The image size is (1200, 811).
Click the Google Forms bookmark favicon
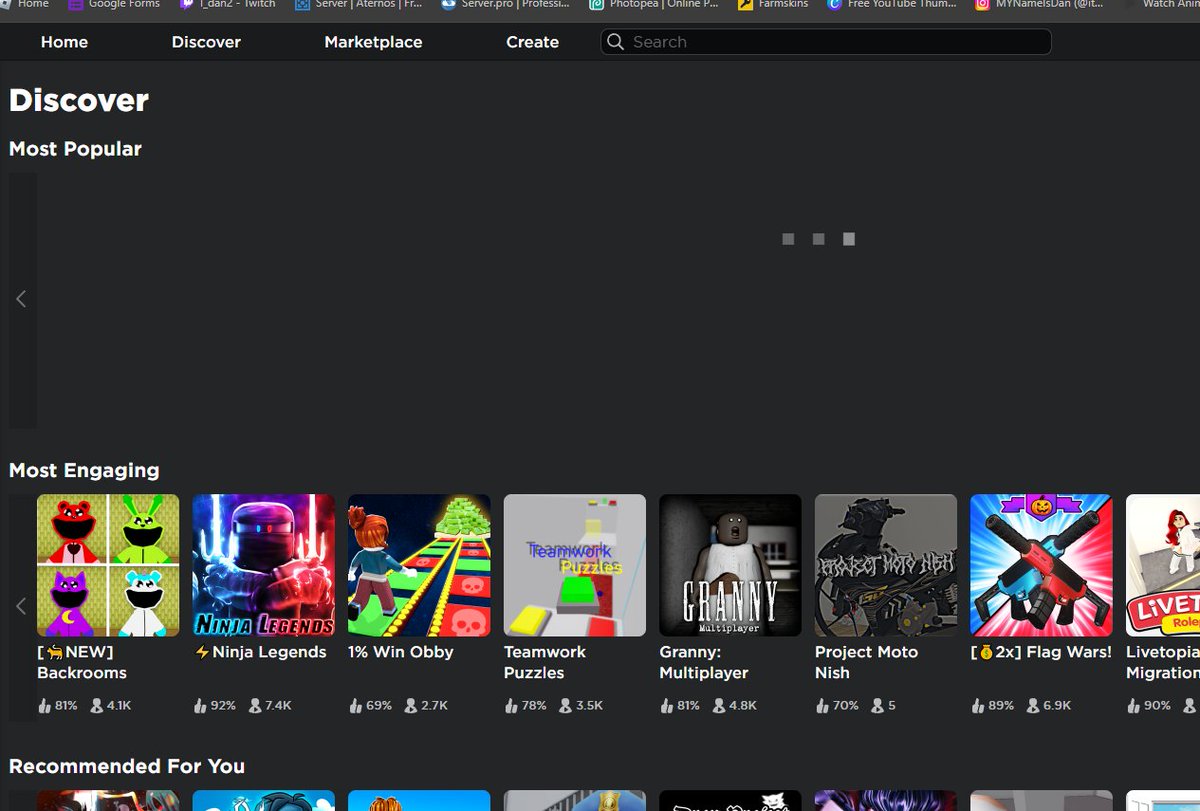coord(76,4)
